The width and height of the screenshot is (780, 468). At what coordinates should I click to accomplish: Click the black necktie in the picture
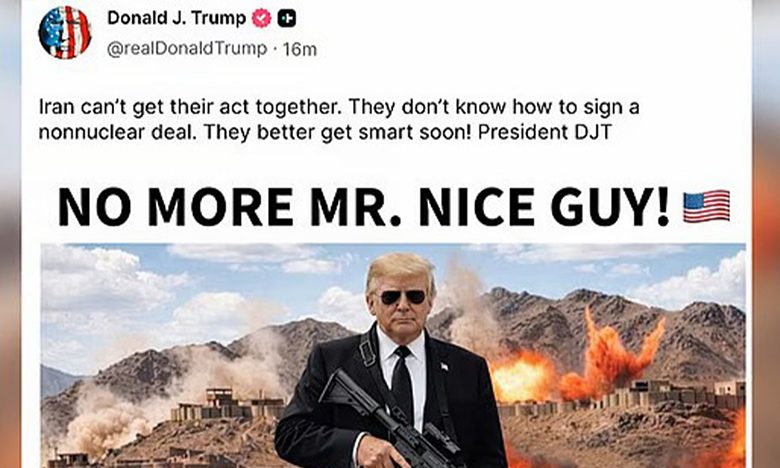[x=402, y=383]
